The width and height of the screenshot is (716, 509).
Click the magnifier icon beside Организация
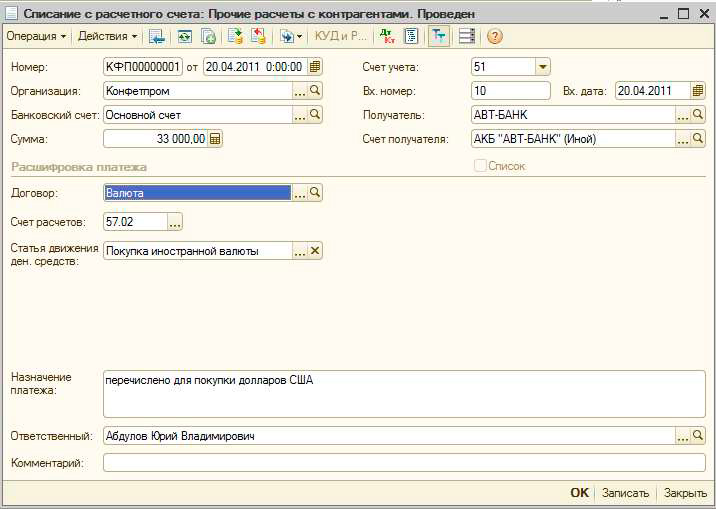[x=315, y=91]
